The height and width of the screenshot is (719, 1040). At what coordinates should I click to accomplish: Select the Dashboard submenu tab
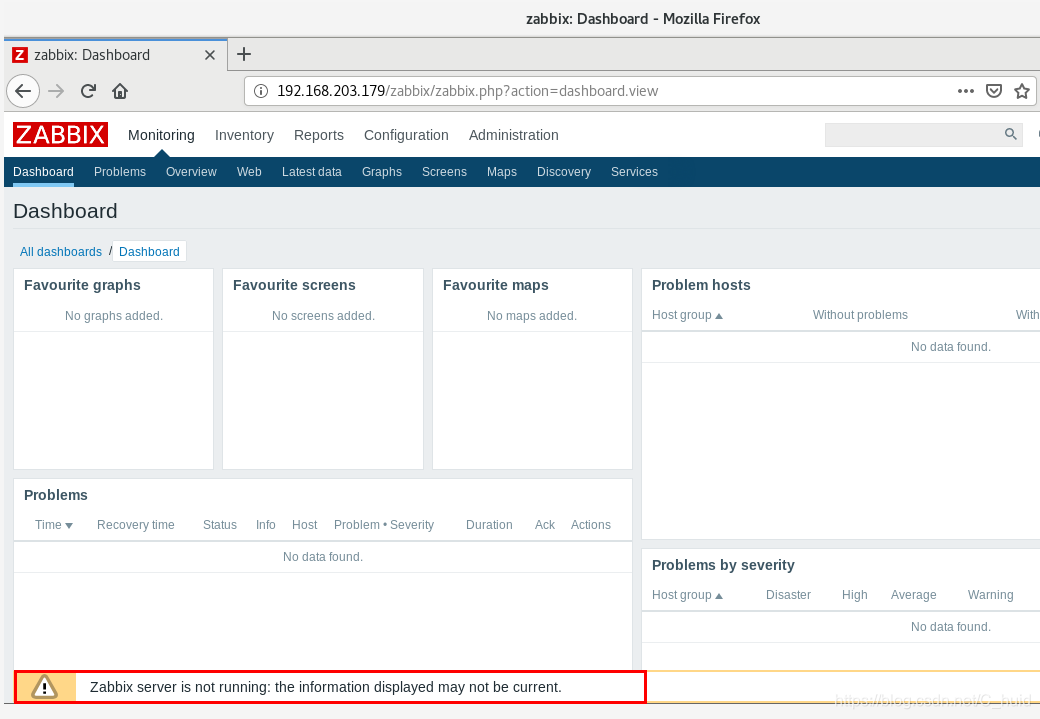point(43,172)
